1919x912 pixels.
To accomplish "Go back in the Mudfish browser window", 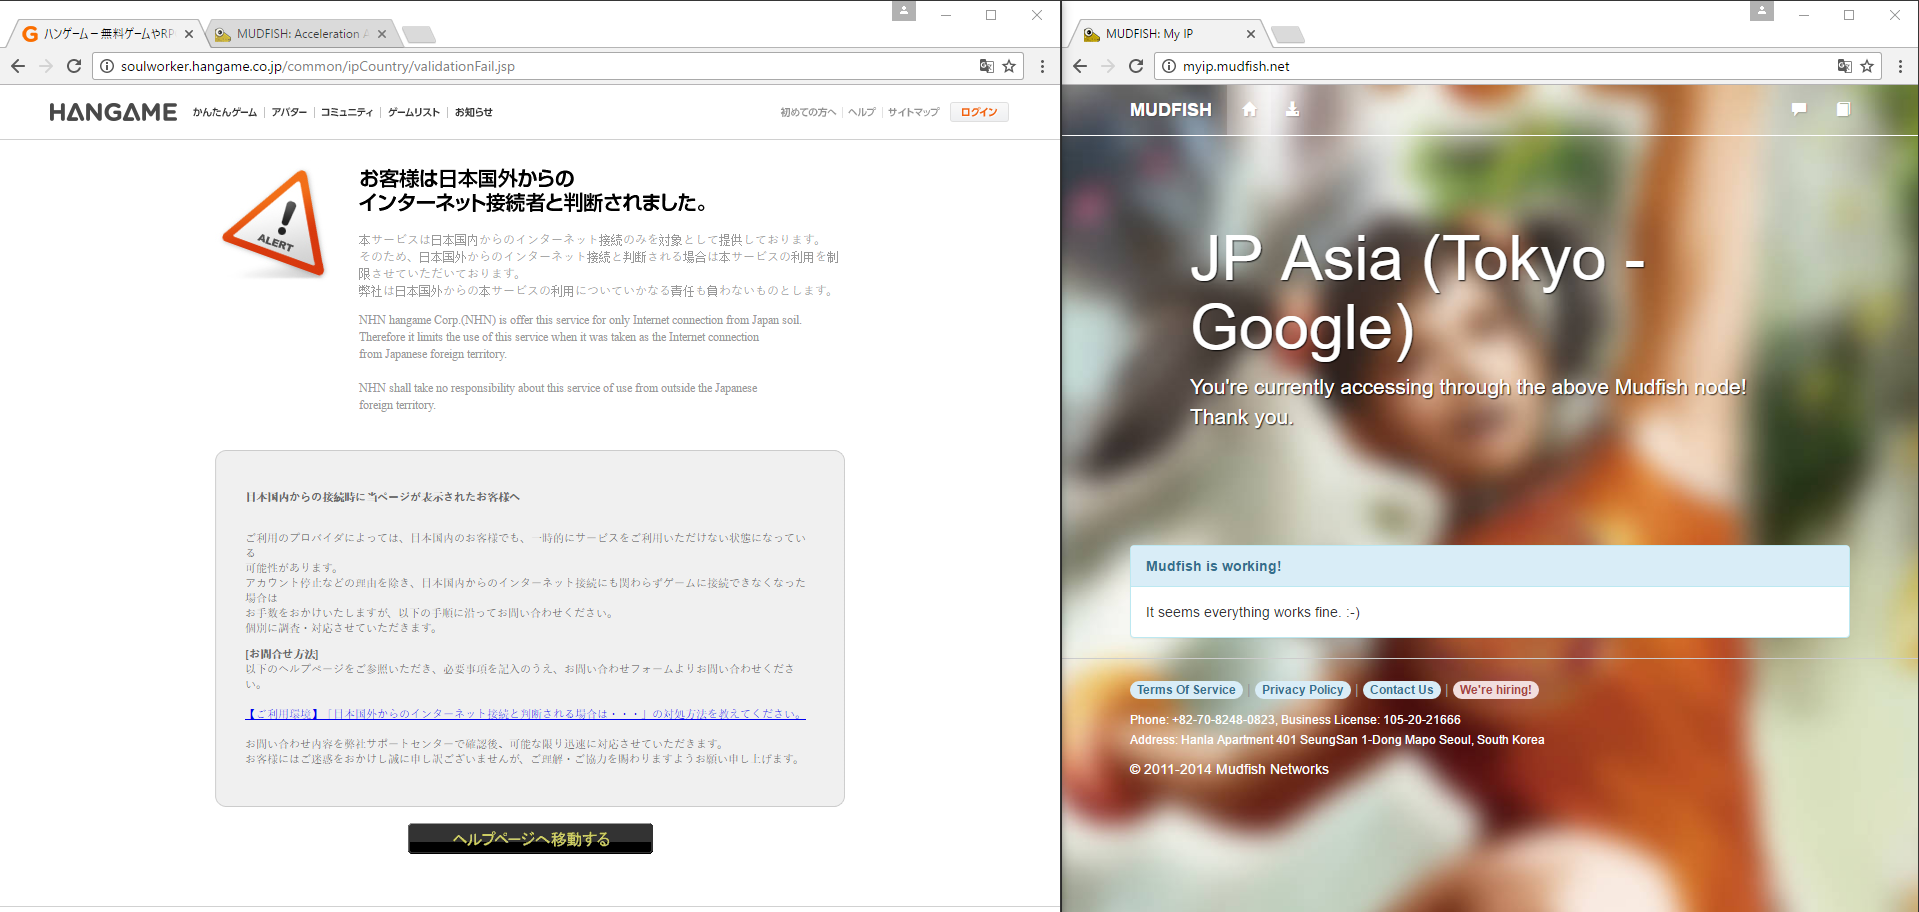I will click(x=1080, y=66).
